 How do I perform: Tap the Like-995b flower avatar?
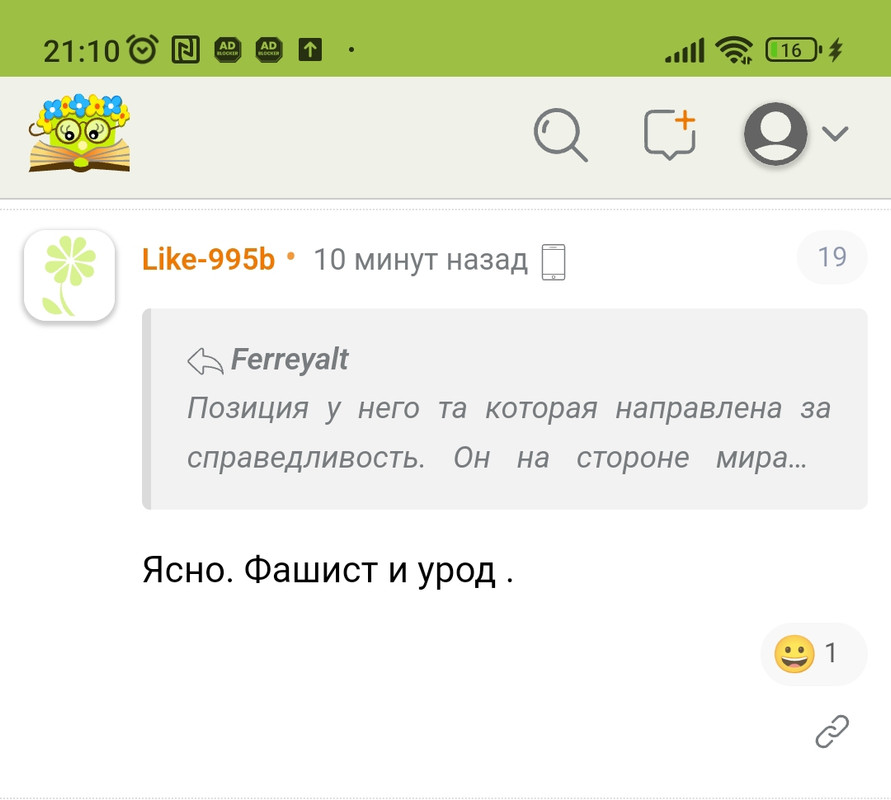(x=69, y=276)
